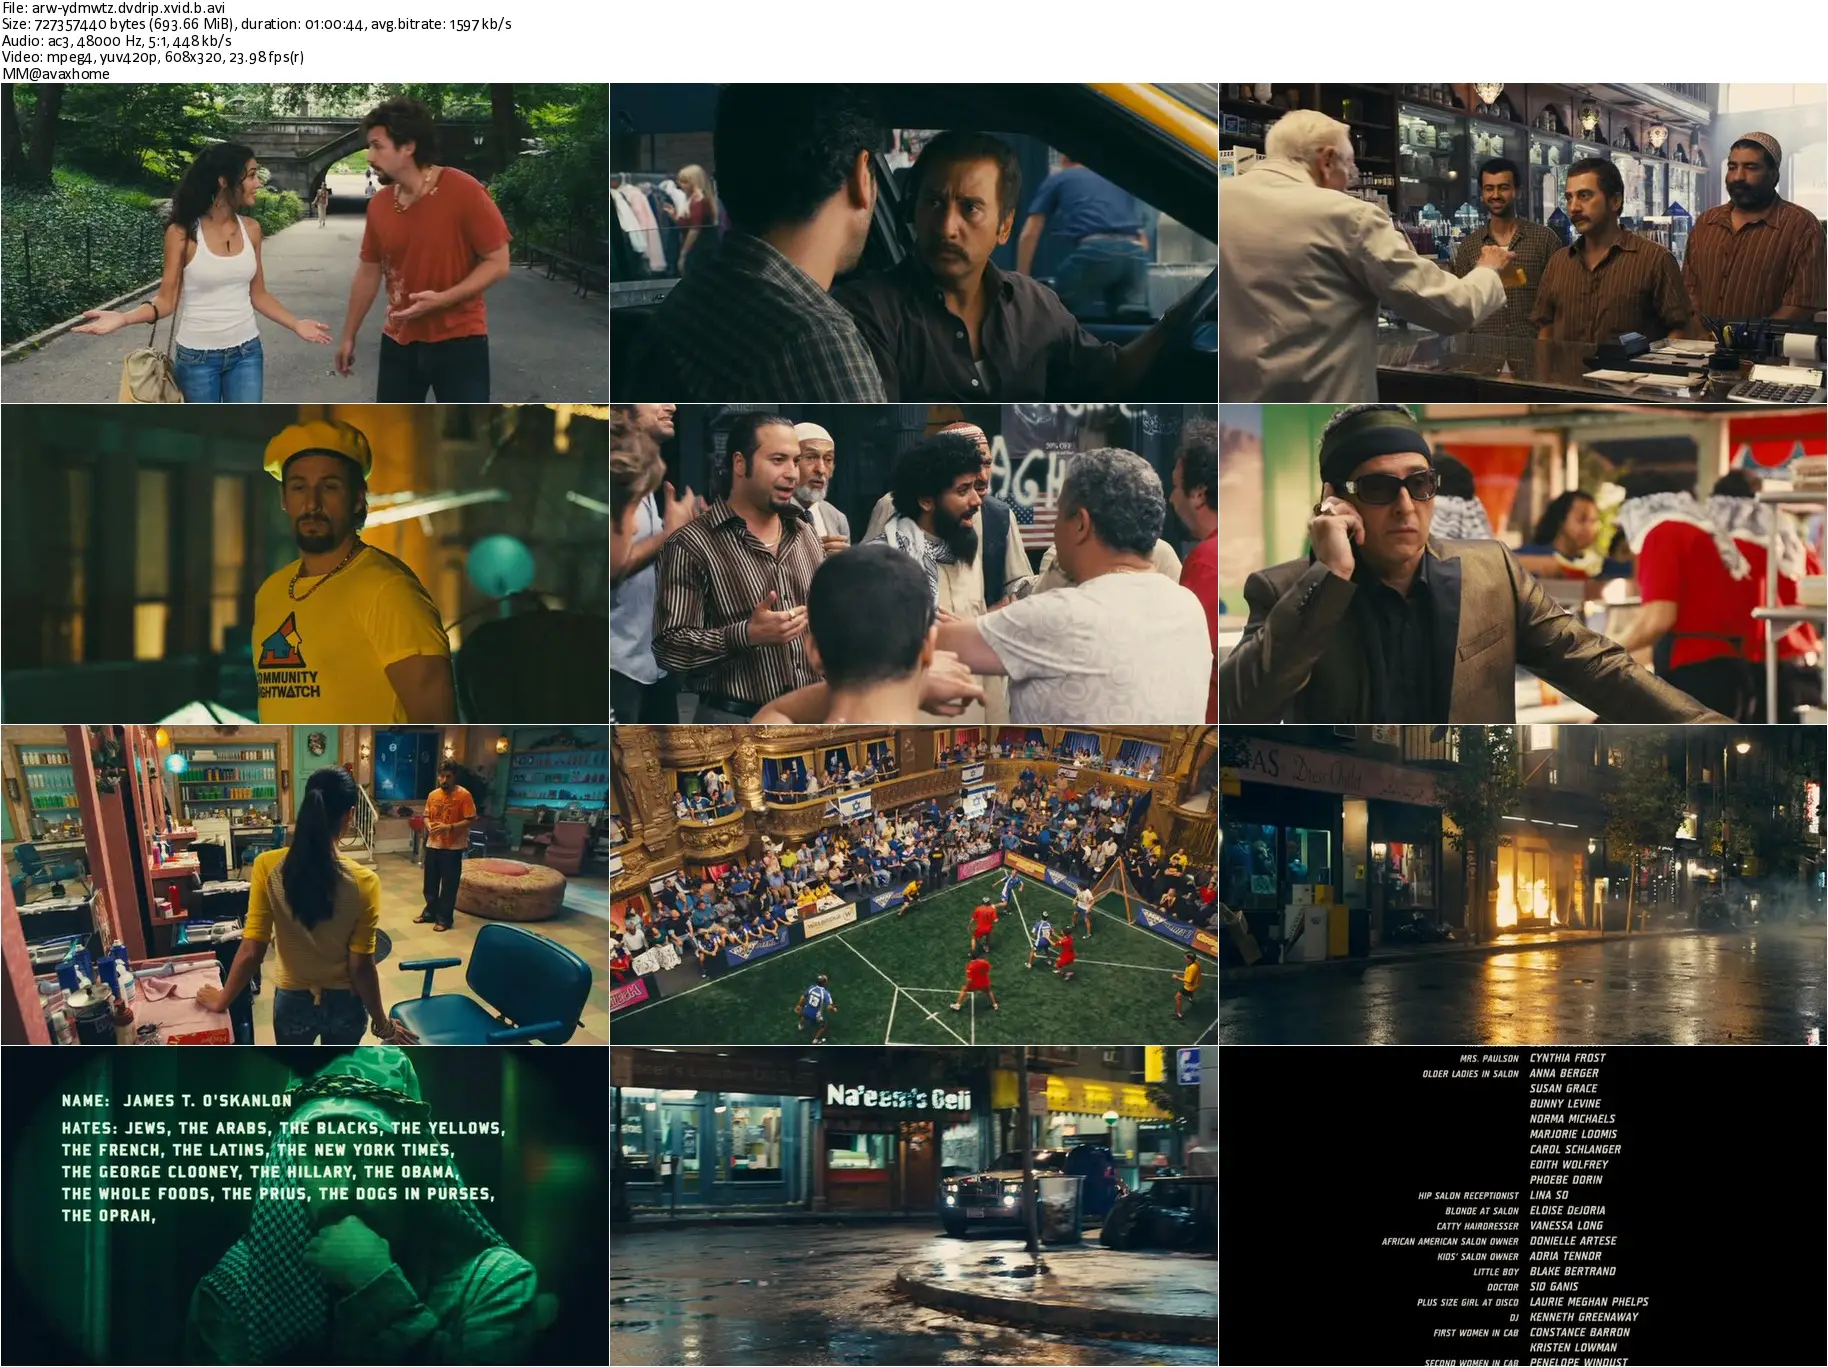Select the sunglasses man on phone thumbnail

1523,564
